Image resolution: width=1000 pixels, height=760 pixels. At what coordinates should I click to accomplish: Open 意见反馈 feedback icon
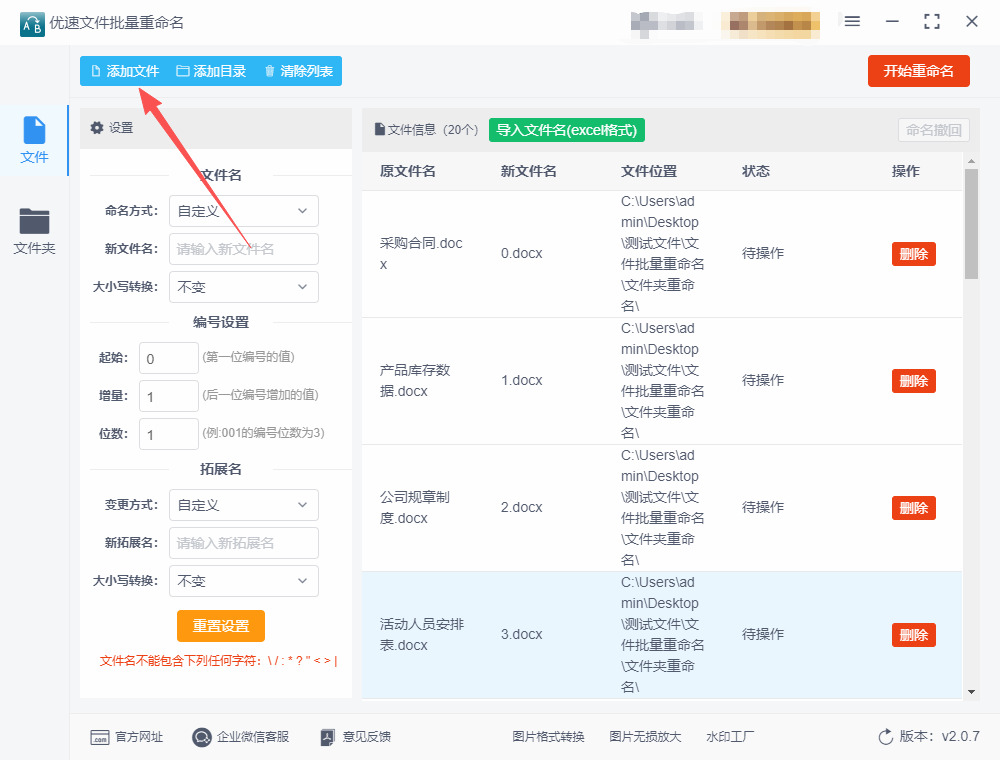[327, 737]
